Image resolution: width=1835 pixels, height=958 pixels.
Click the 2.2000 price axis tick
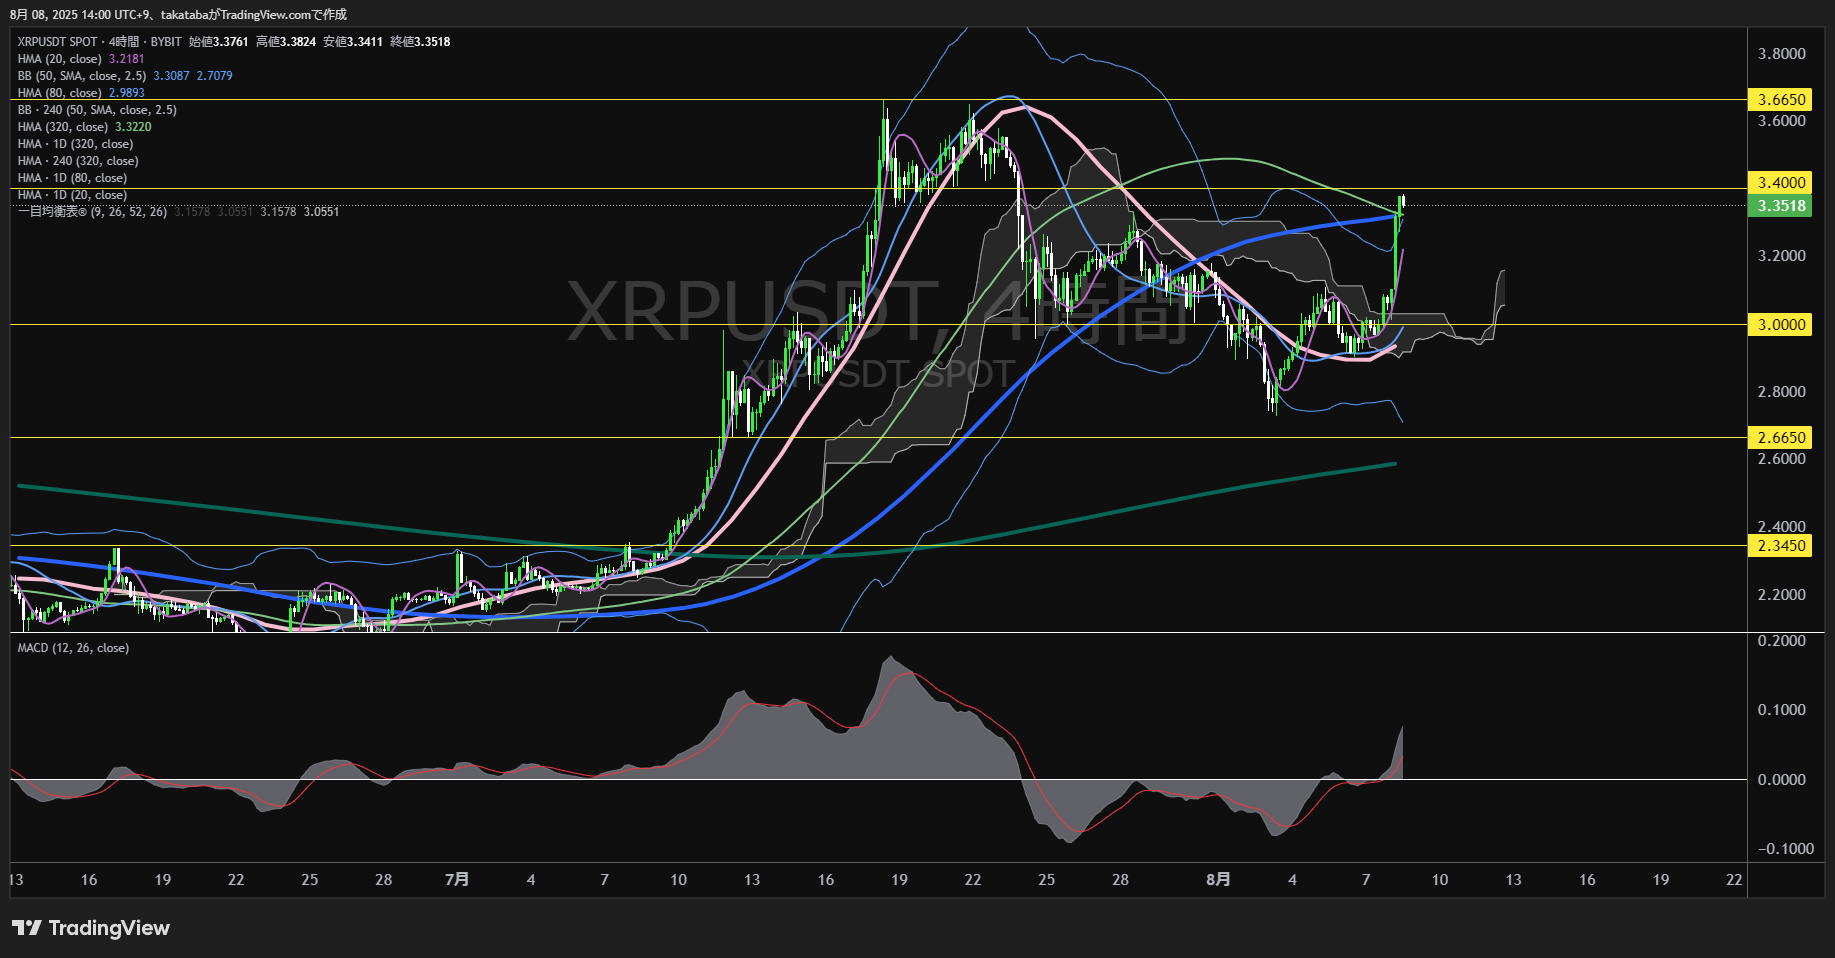[x=1782, y=594]
